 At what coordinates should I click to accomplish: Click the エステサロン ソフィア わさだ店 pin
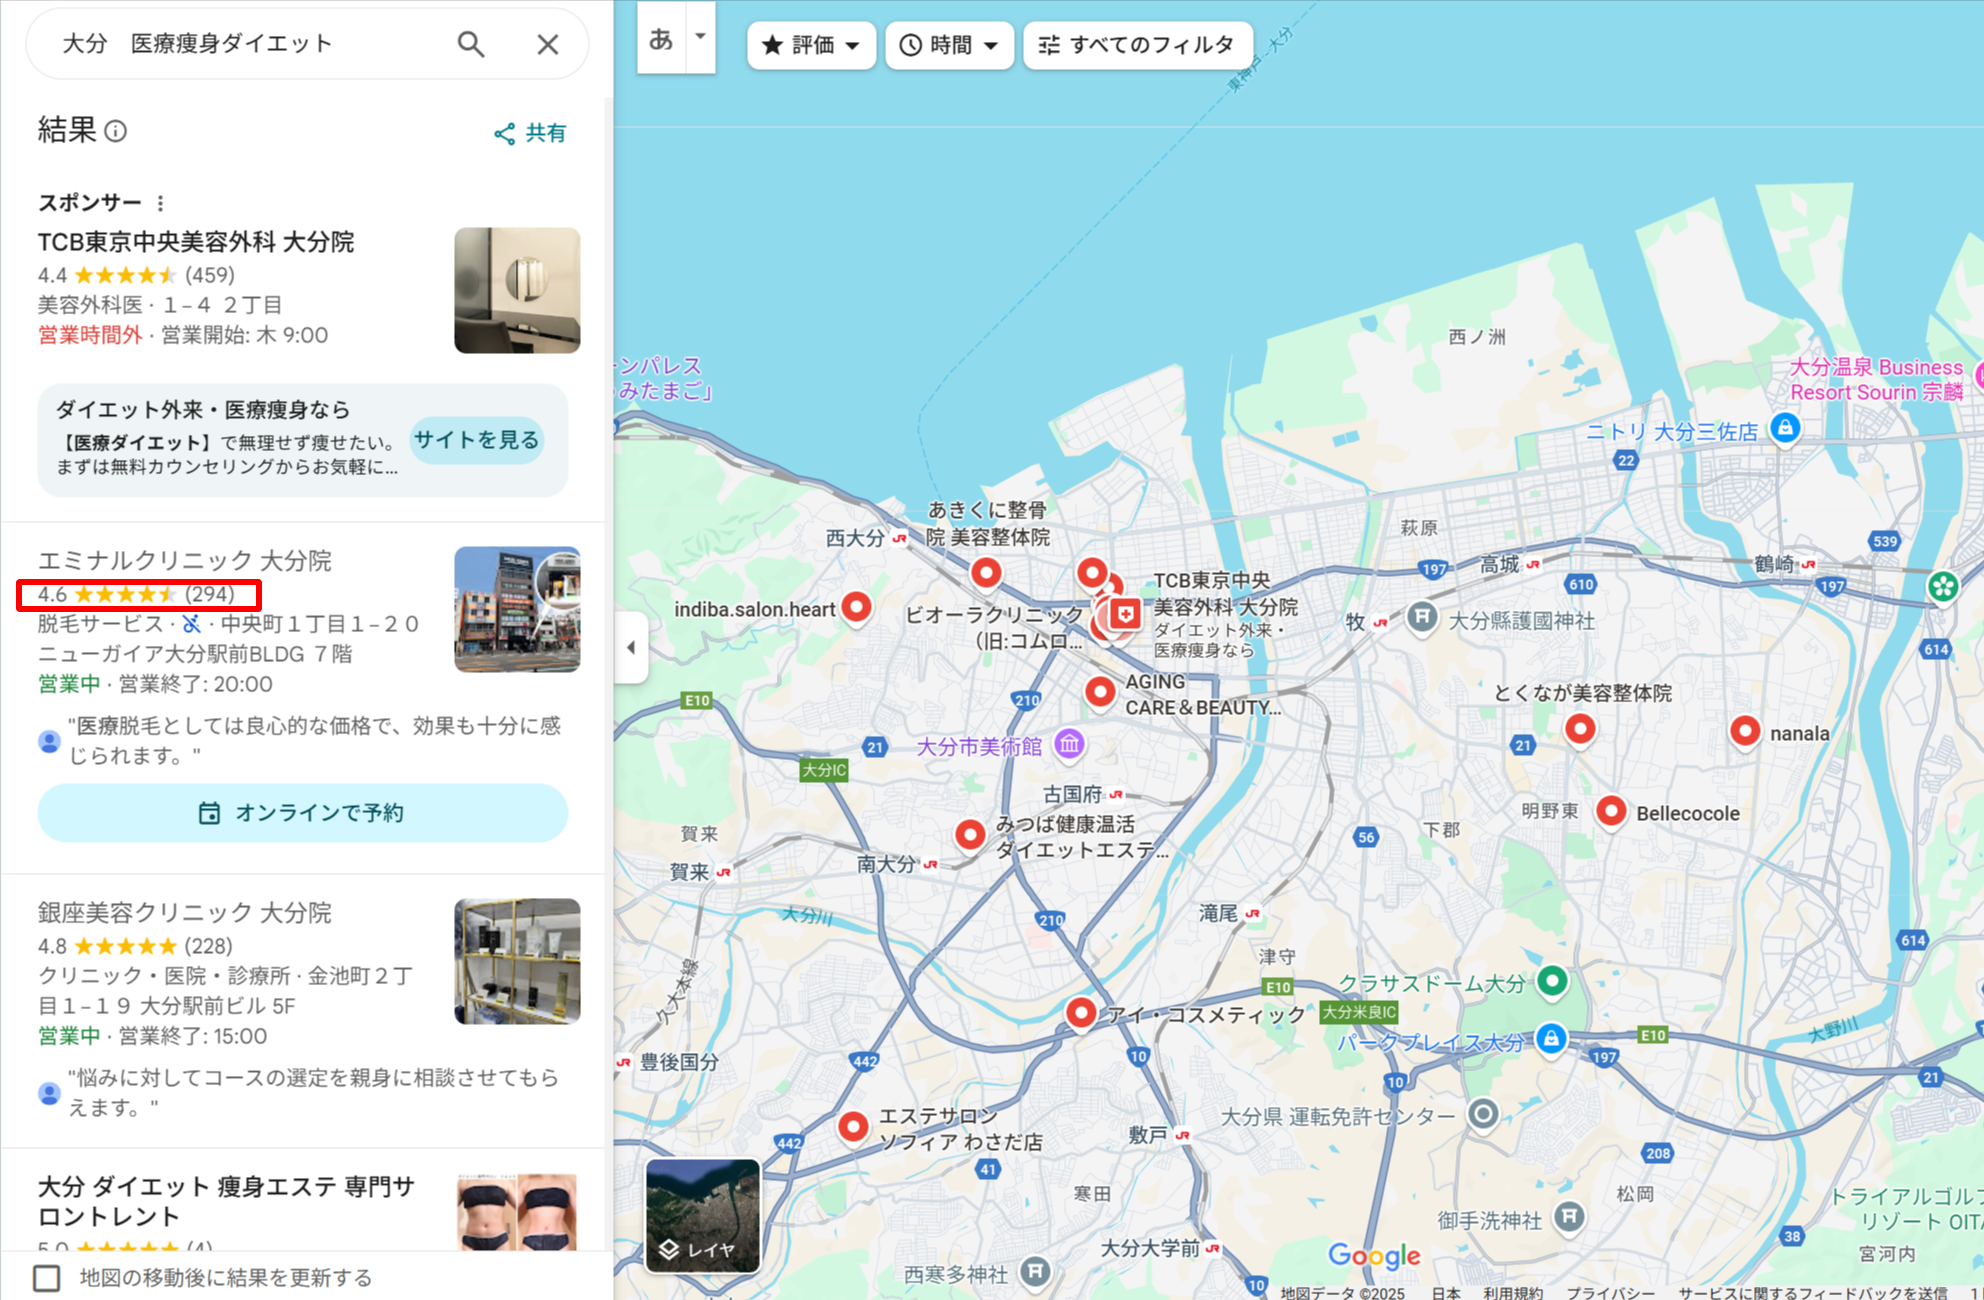pyautogui.click(x=853, y=1126)
